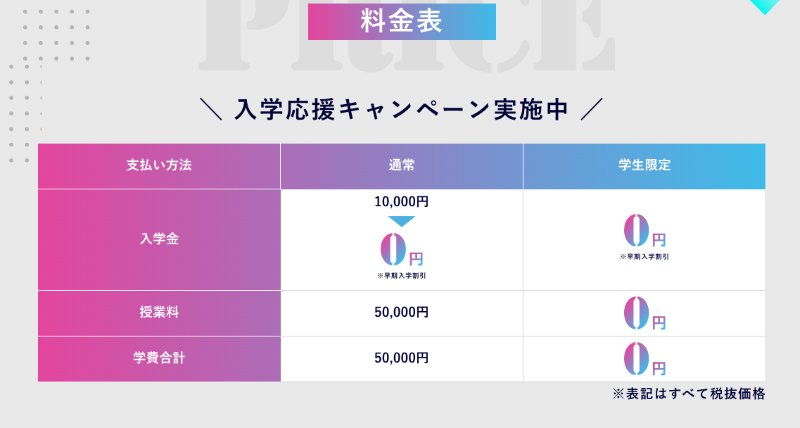Click the ※表記はすべて税抜価格 footnote
800x428 pixels.
[689, 394]
